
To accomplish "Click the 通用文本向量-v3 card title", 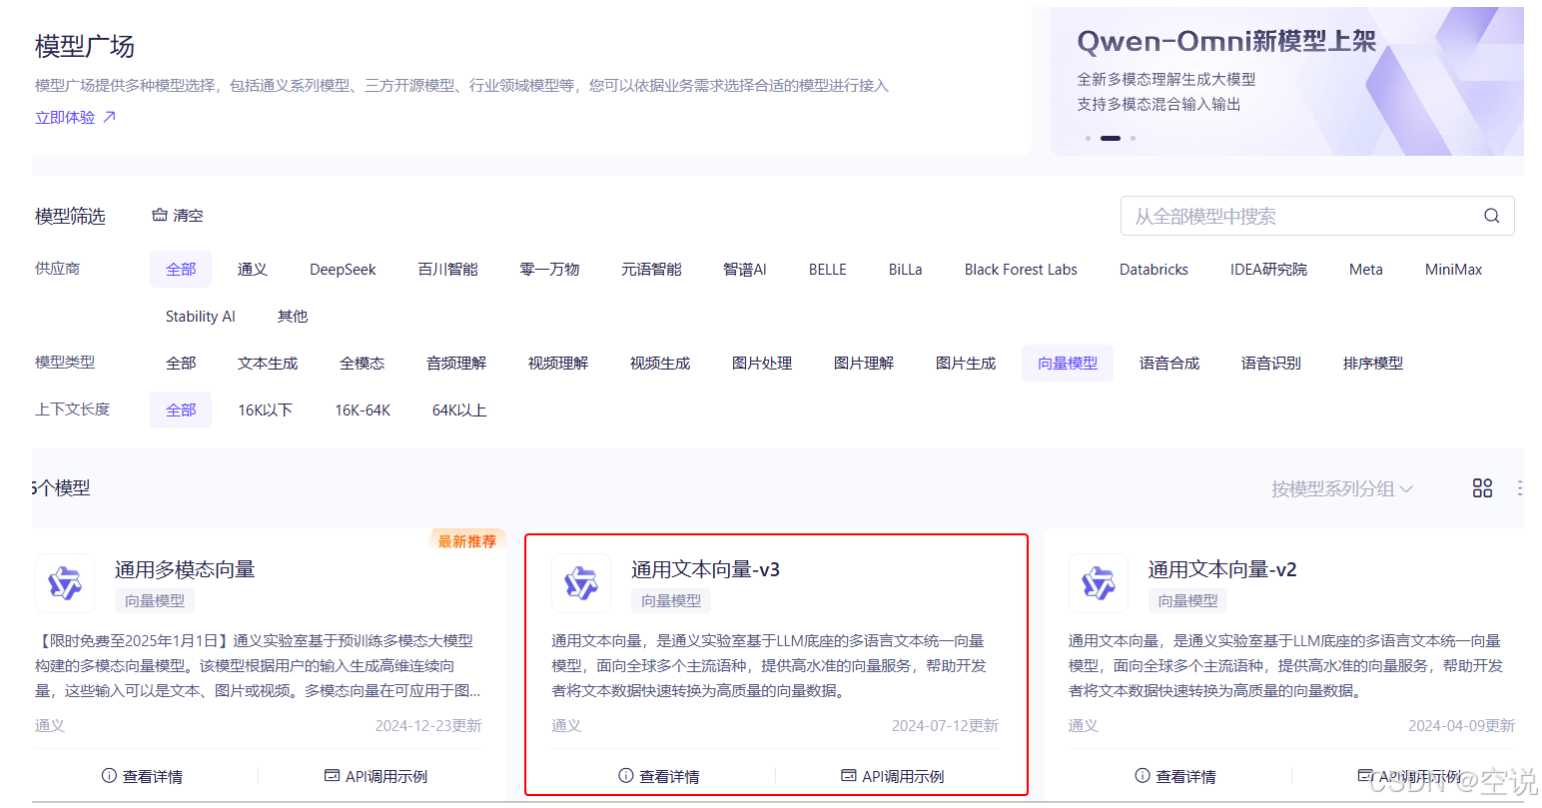I will (x=705, y=569).
